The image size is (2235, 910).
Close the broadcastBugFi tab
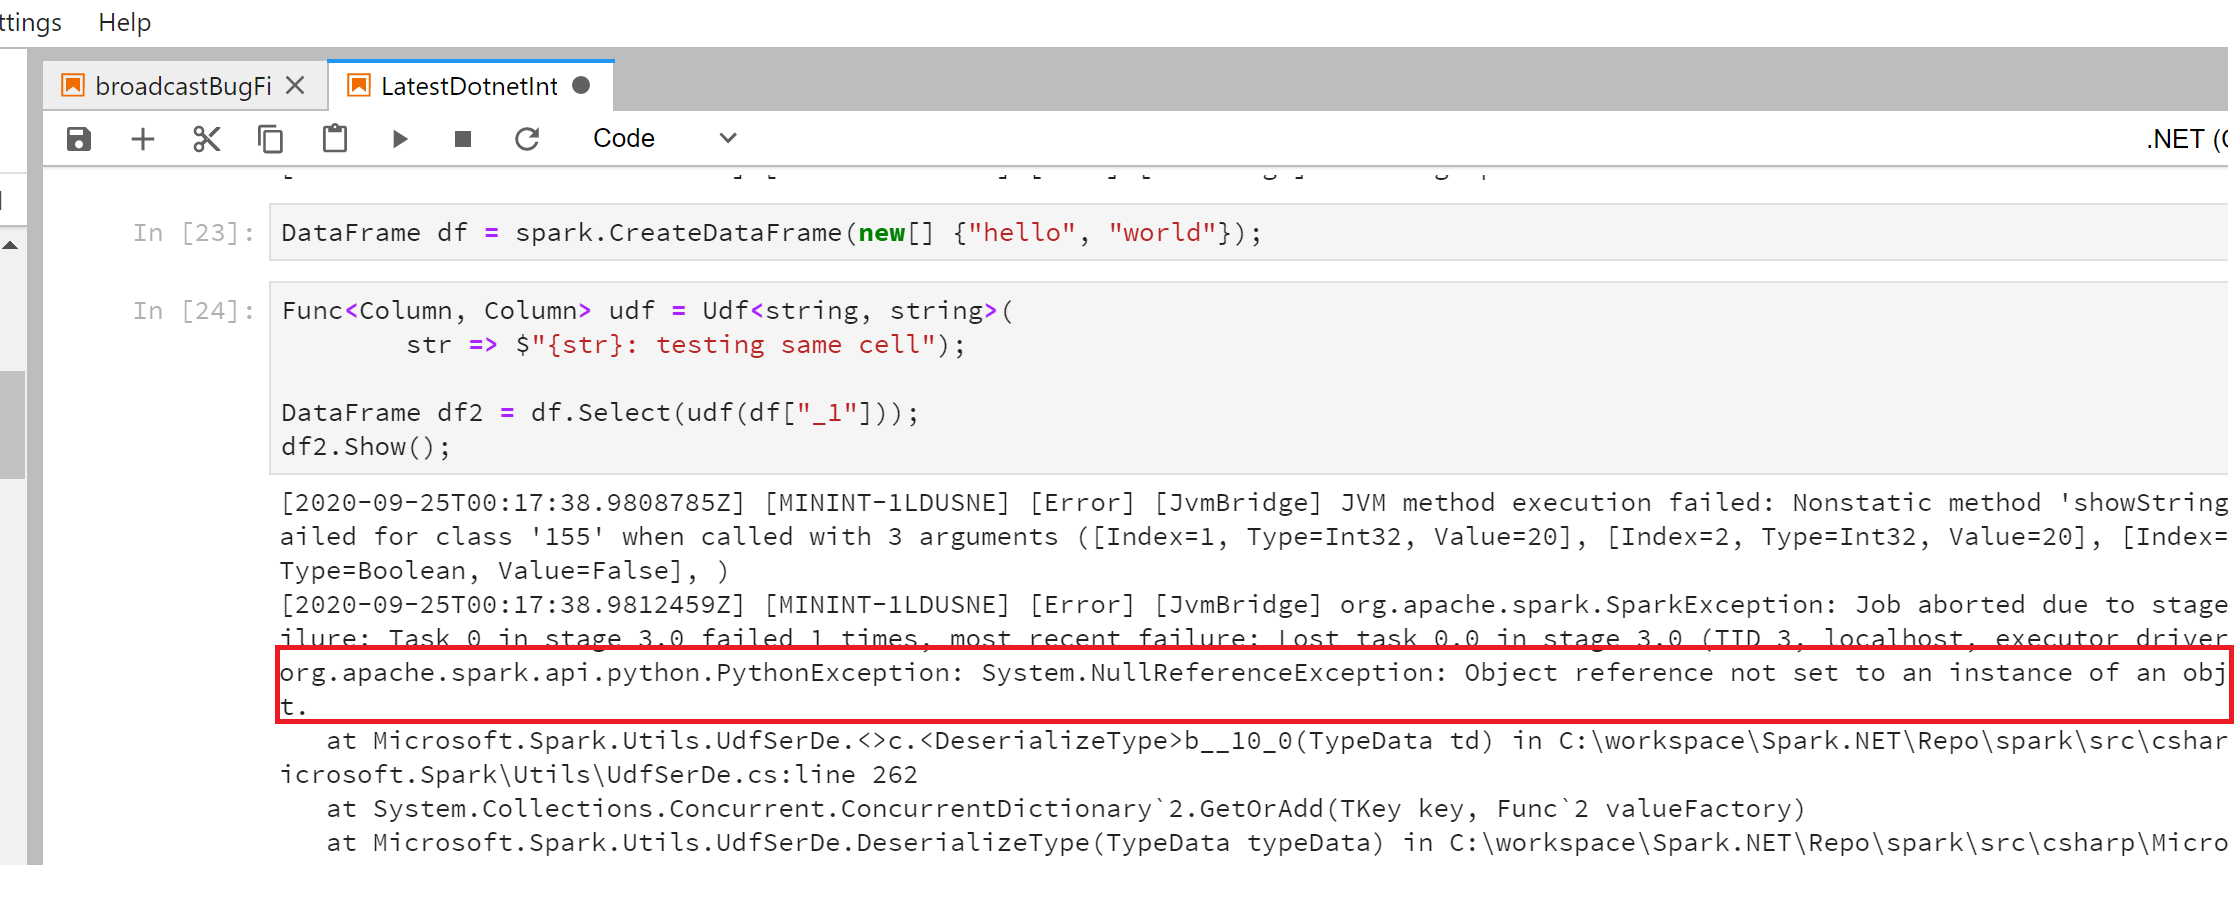pyautogui.click(x=295, y=86)
